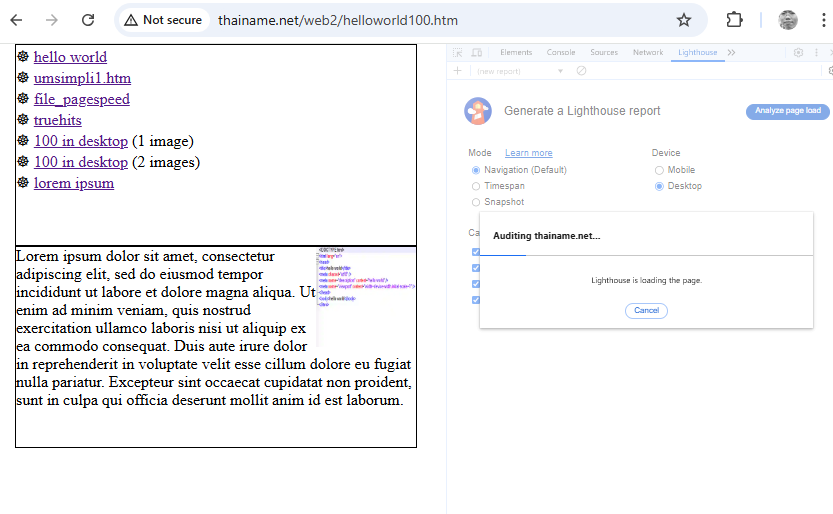Cancel the Lighthouse audit
833x514 pixels.
646,310
